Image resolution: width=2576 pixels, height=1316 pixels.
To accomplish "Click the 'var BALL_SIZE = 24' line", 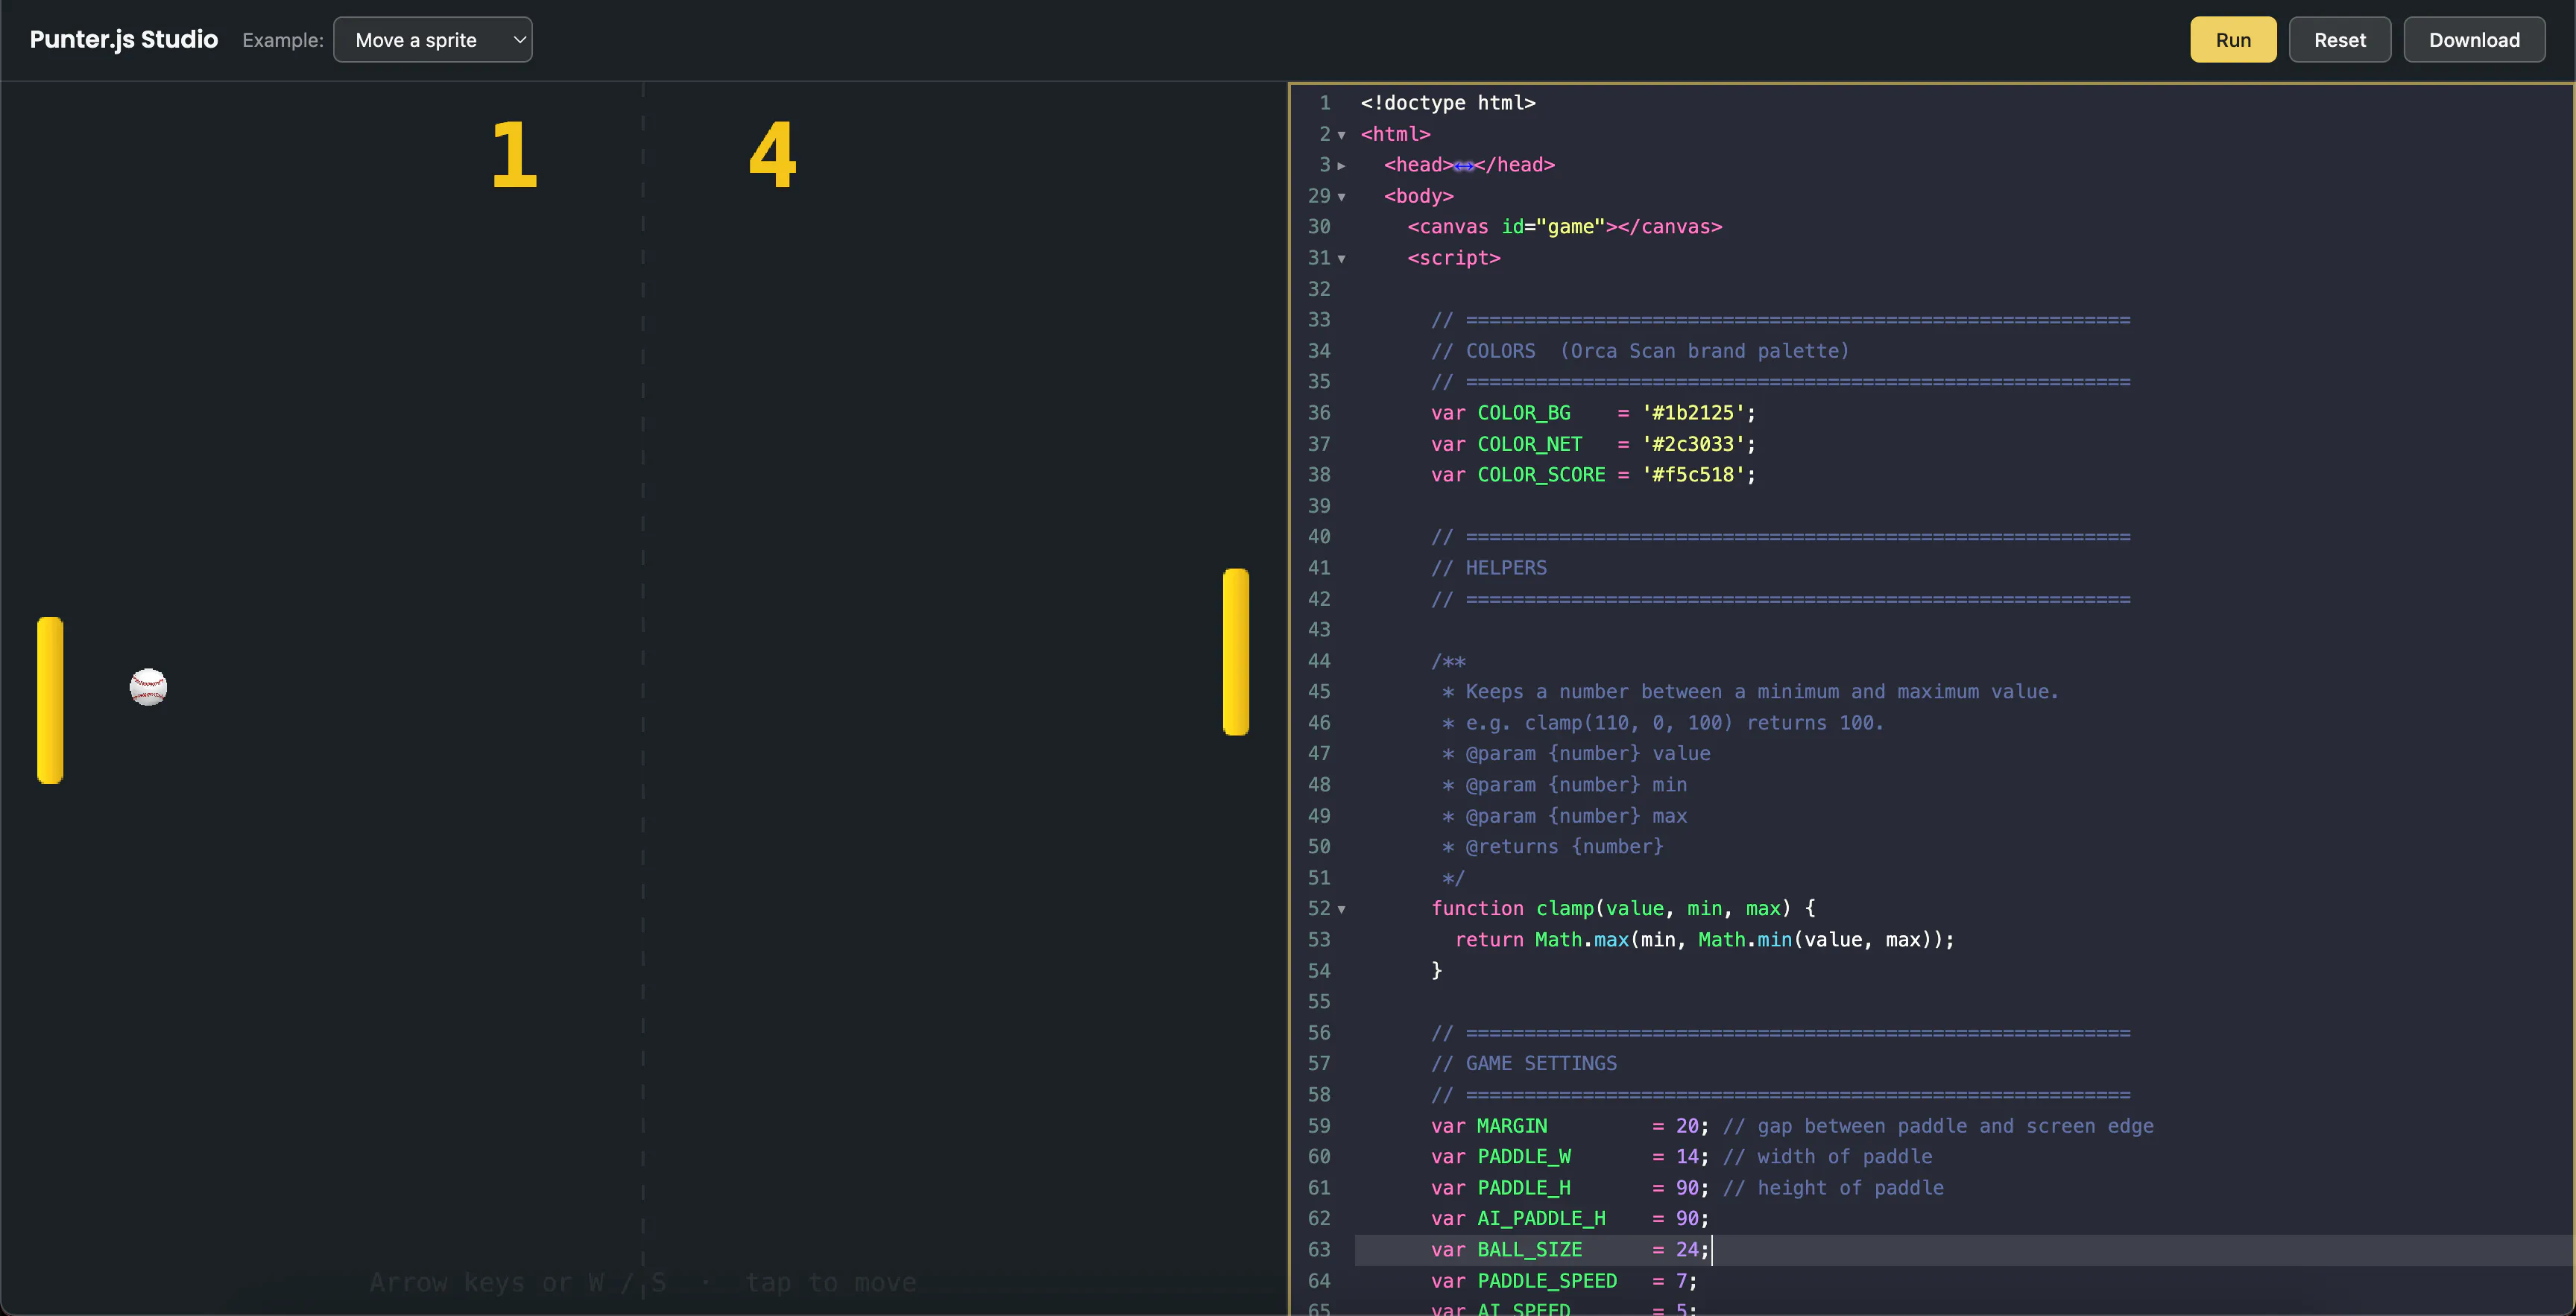I will (1570, 1250).
